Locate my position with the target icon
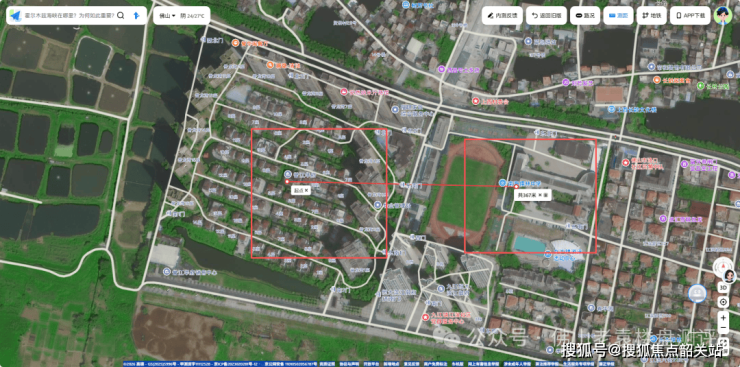Screen dimensions: 740x367 (723, 301)
